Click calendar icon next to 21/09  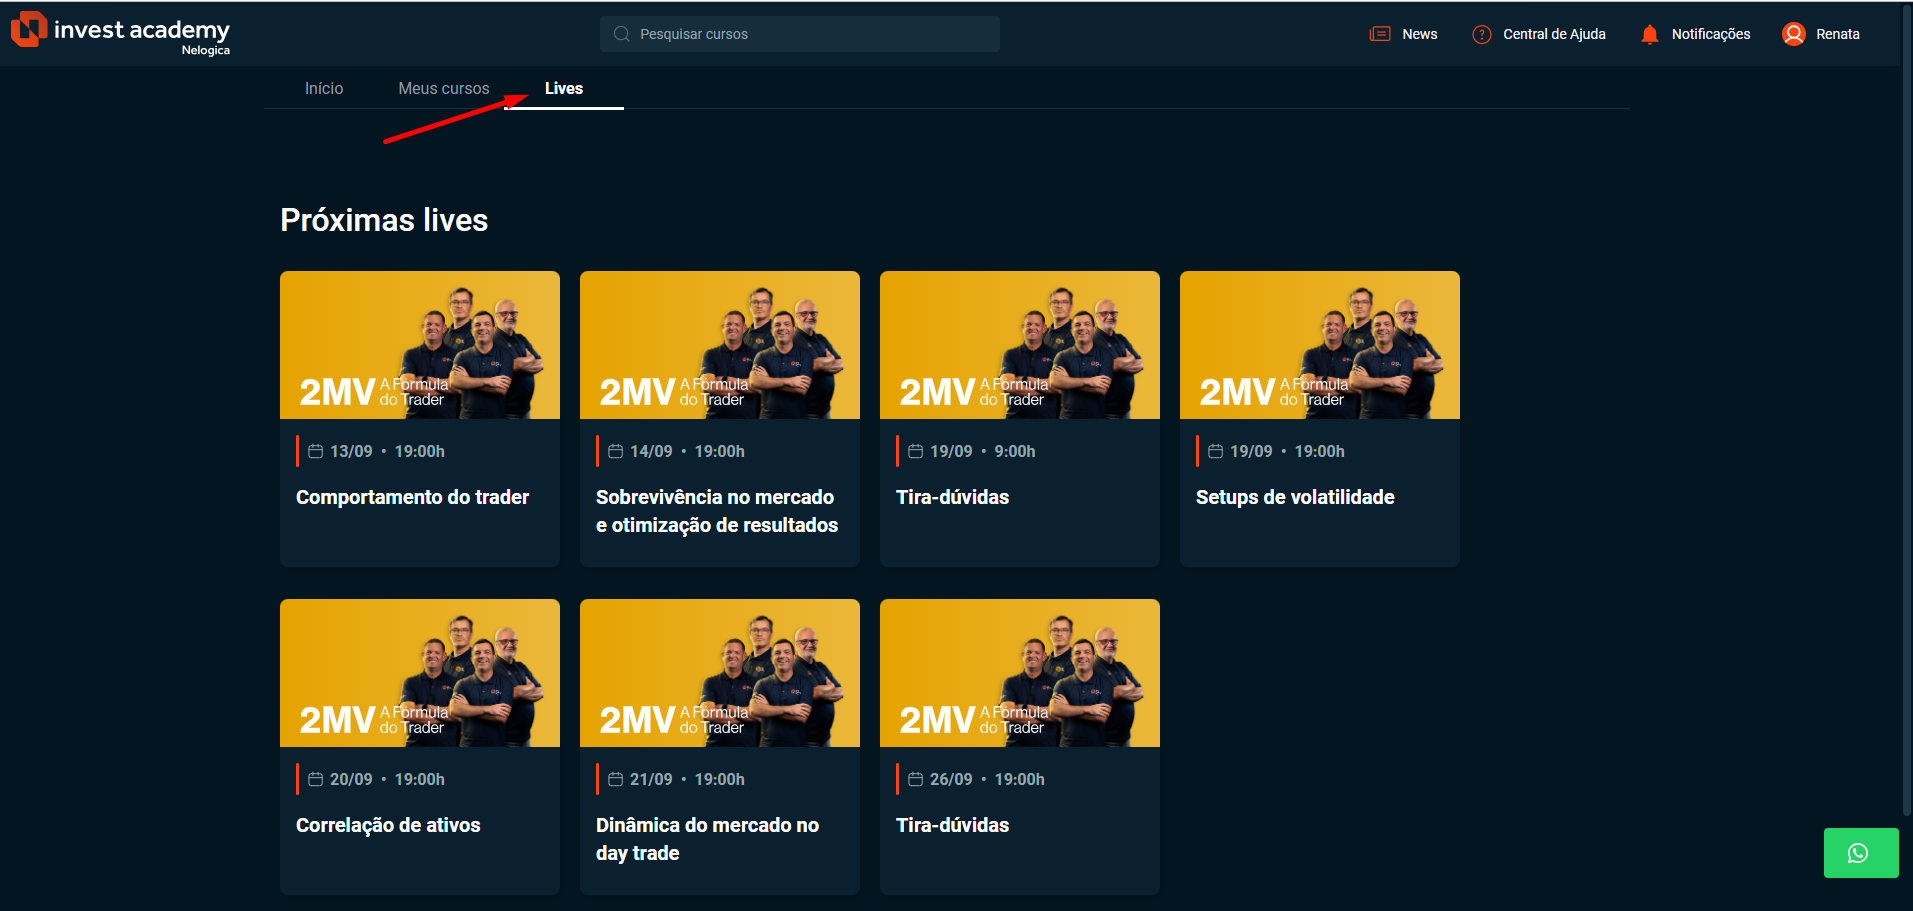coord(615,779)
